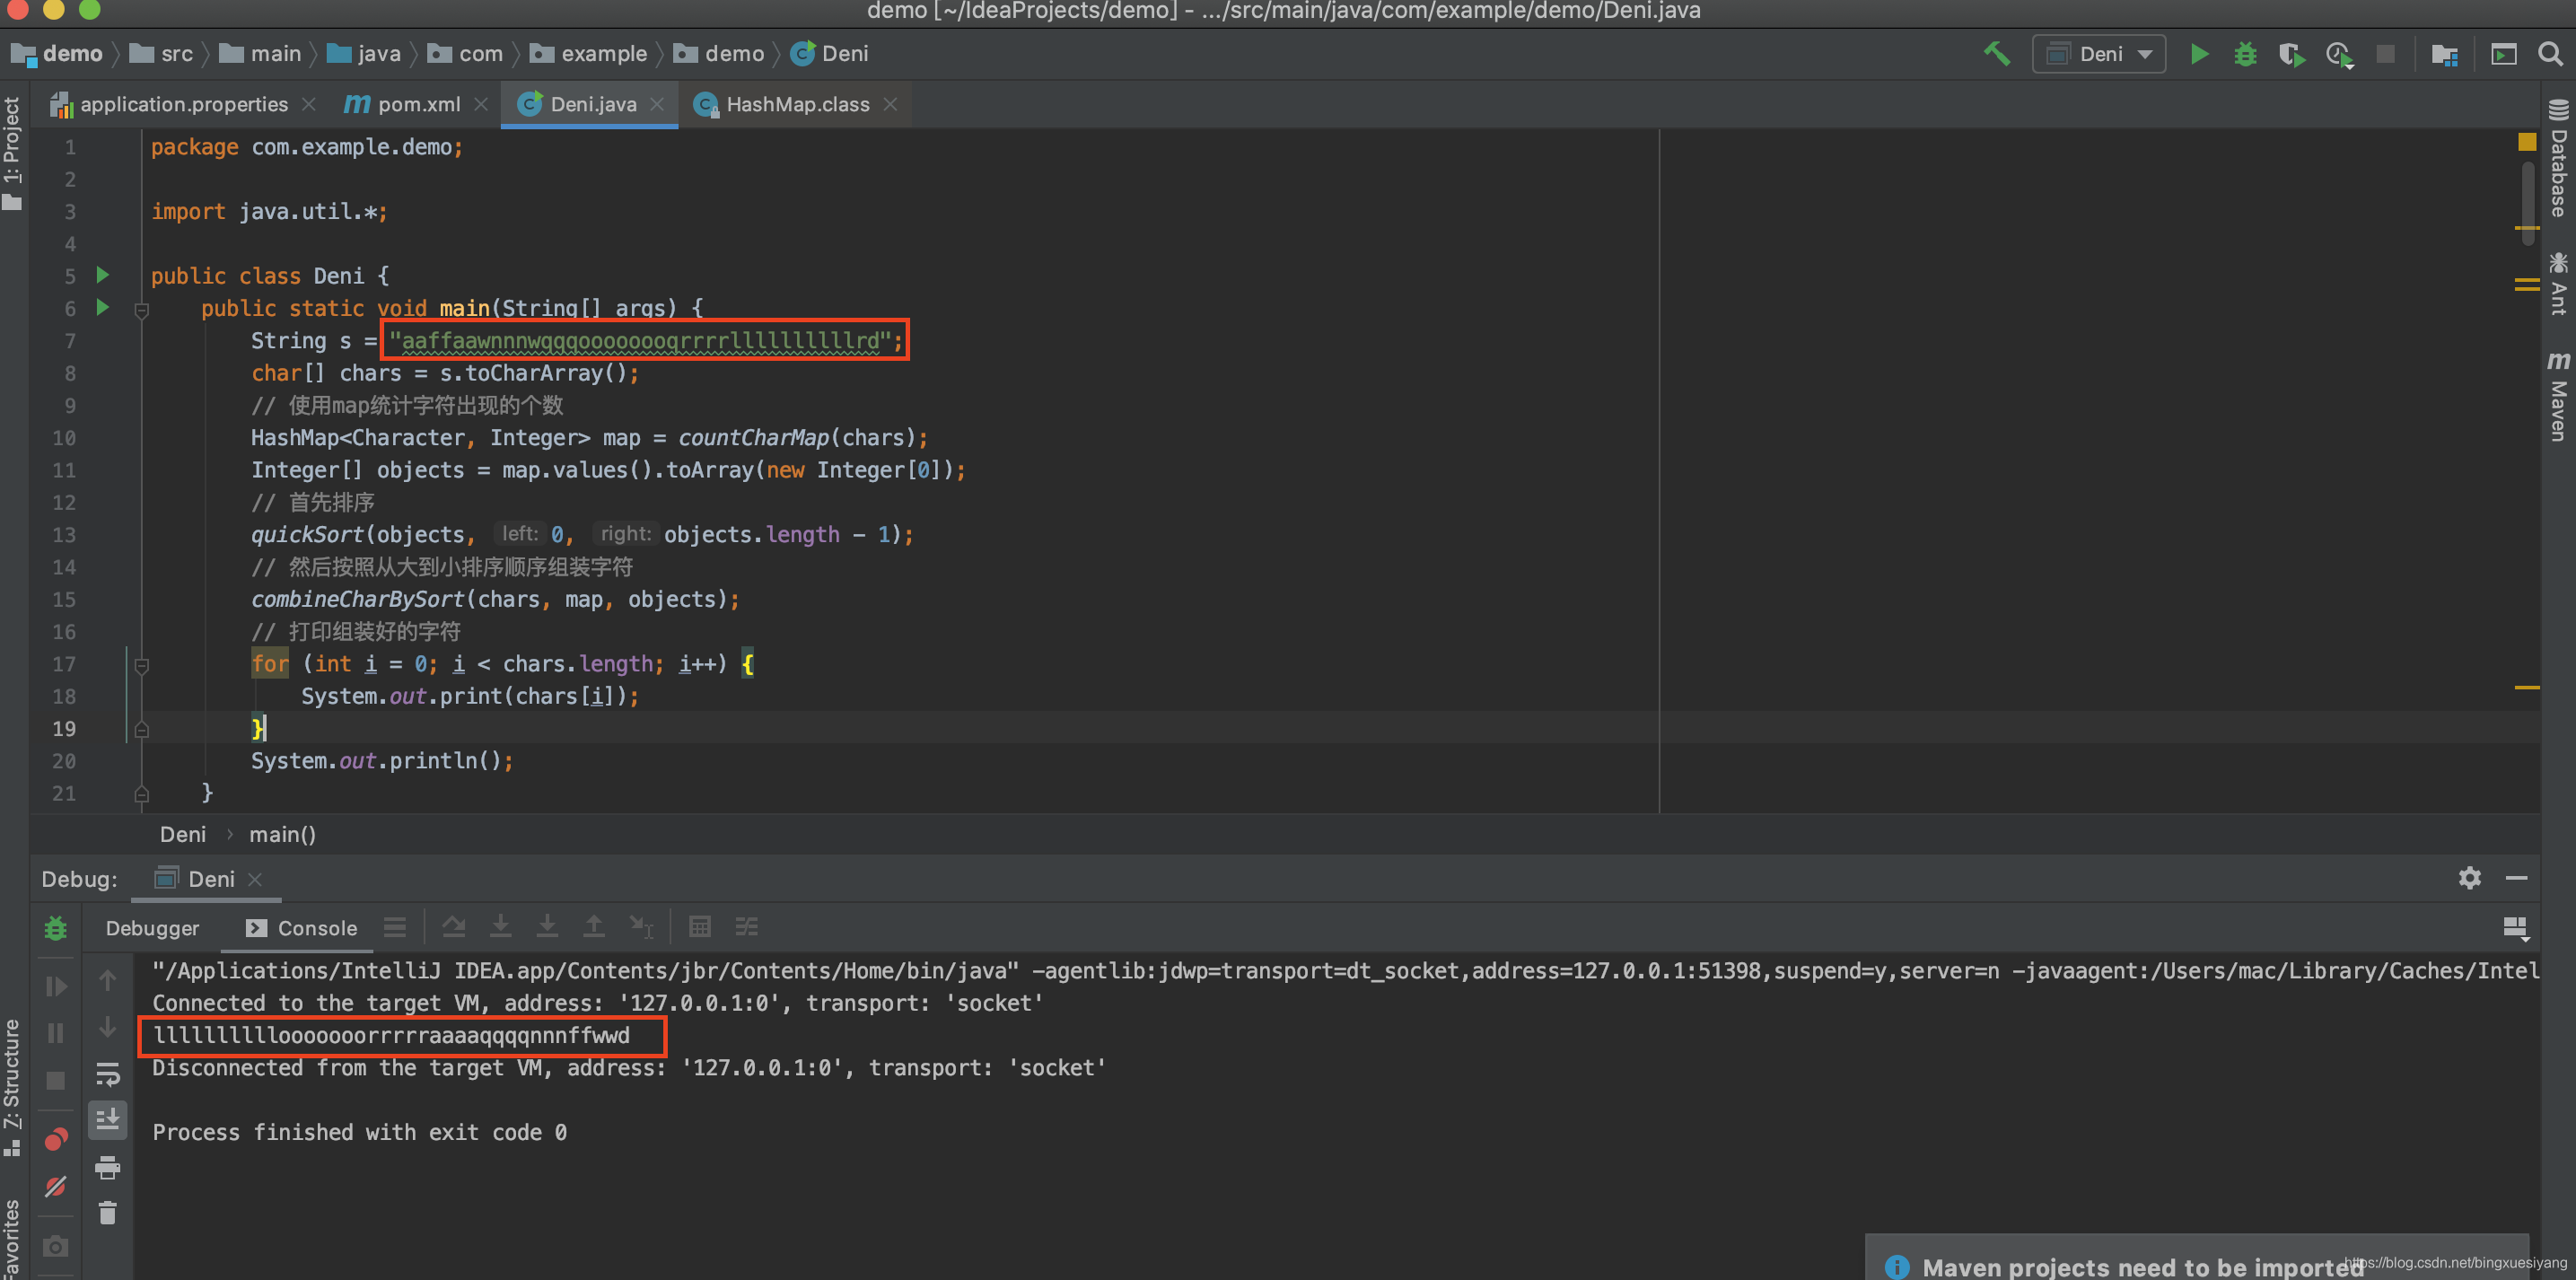This screenshot has width=2576, height=1280.
Task: Run Deni with green play button
Action: [x=2199, y=54]
